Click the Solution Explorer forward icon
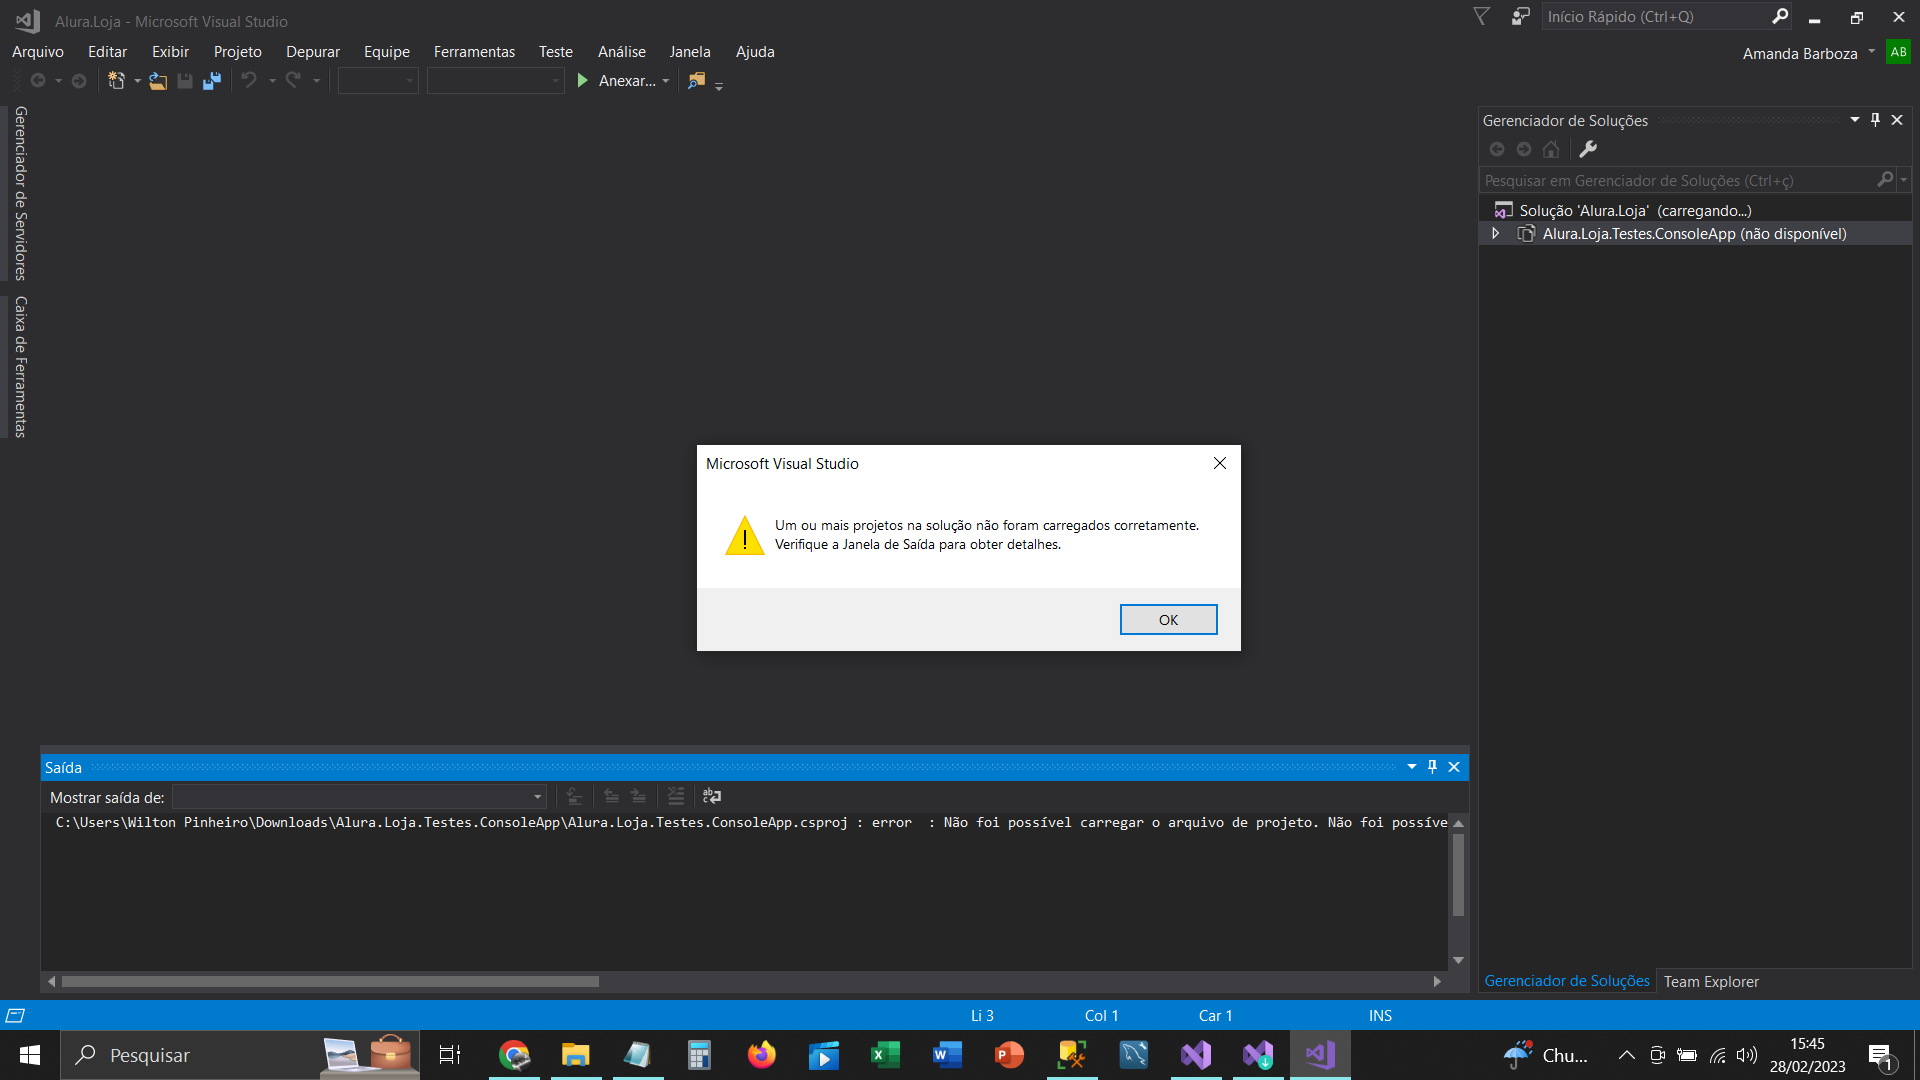Viewport: 1920px width, 1080px height. tap(1524, 149)
